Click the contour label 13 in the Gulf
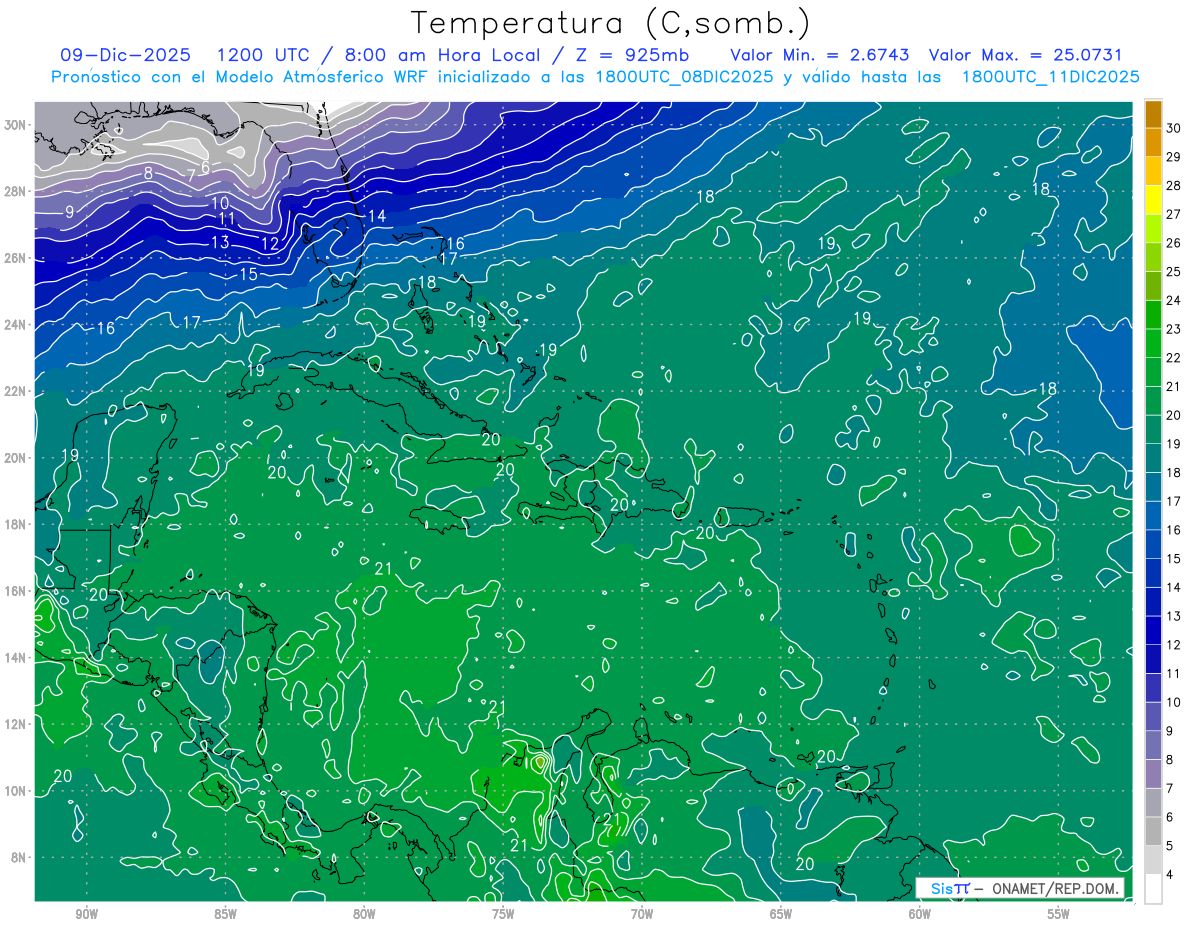The height and width of the screenshot is (927, 1200). (x=220, y=242)
